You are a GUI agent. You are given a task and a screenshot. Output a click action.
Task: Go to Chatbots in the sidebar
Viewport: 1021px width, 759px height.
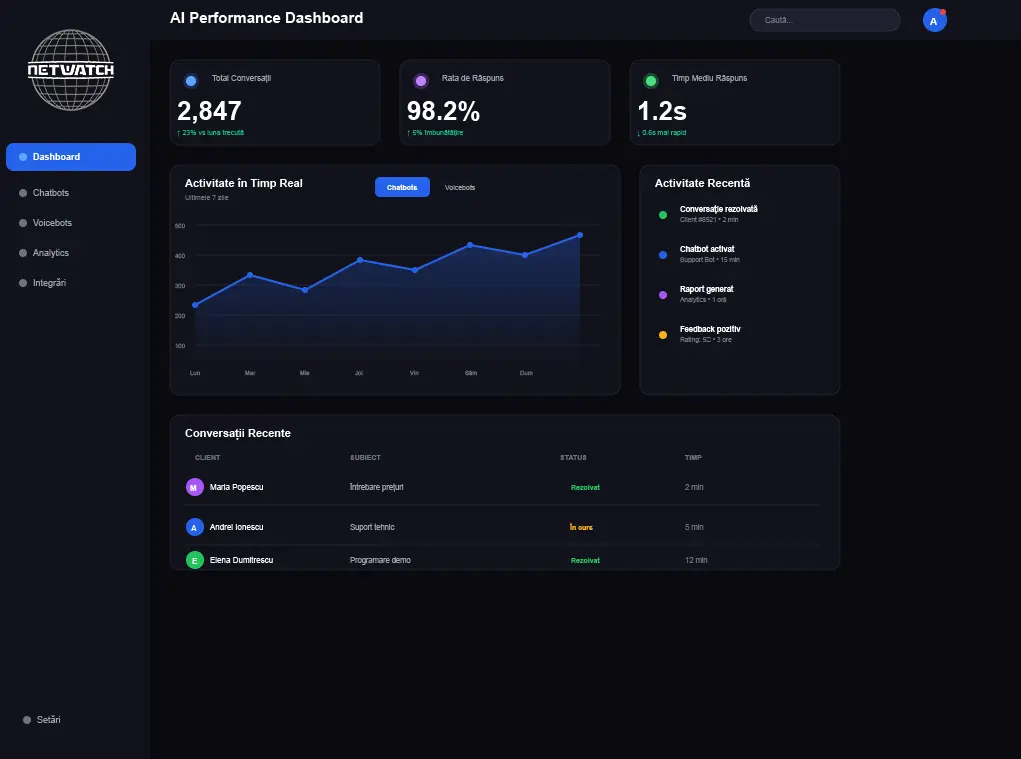pyautogui.click(x=51, y=193)
